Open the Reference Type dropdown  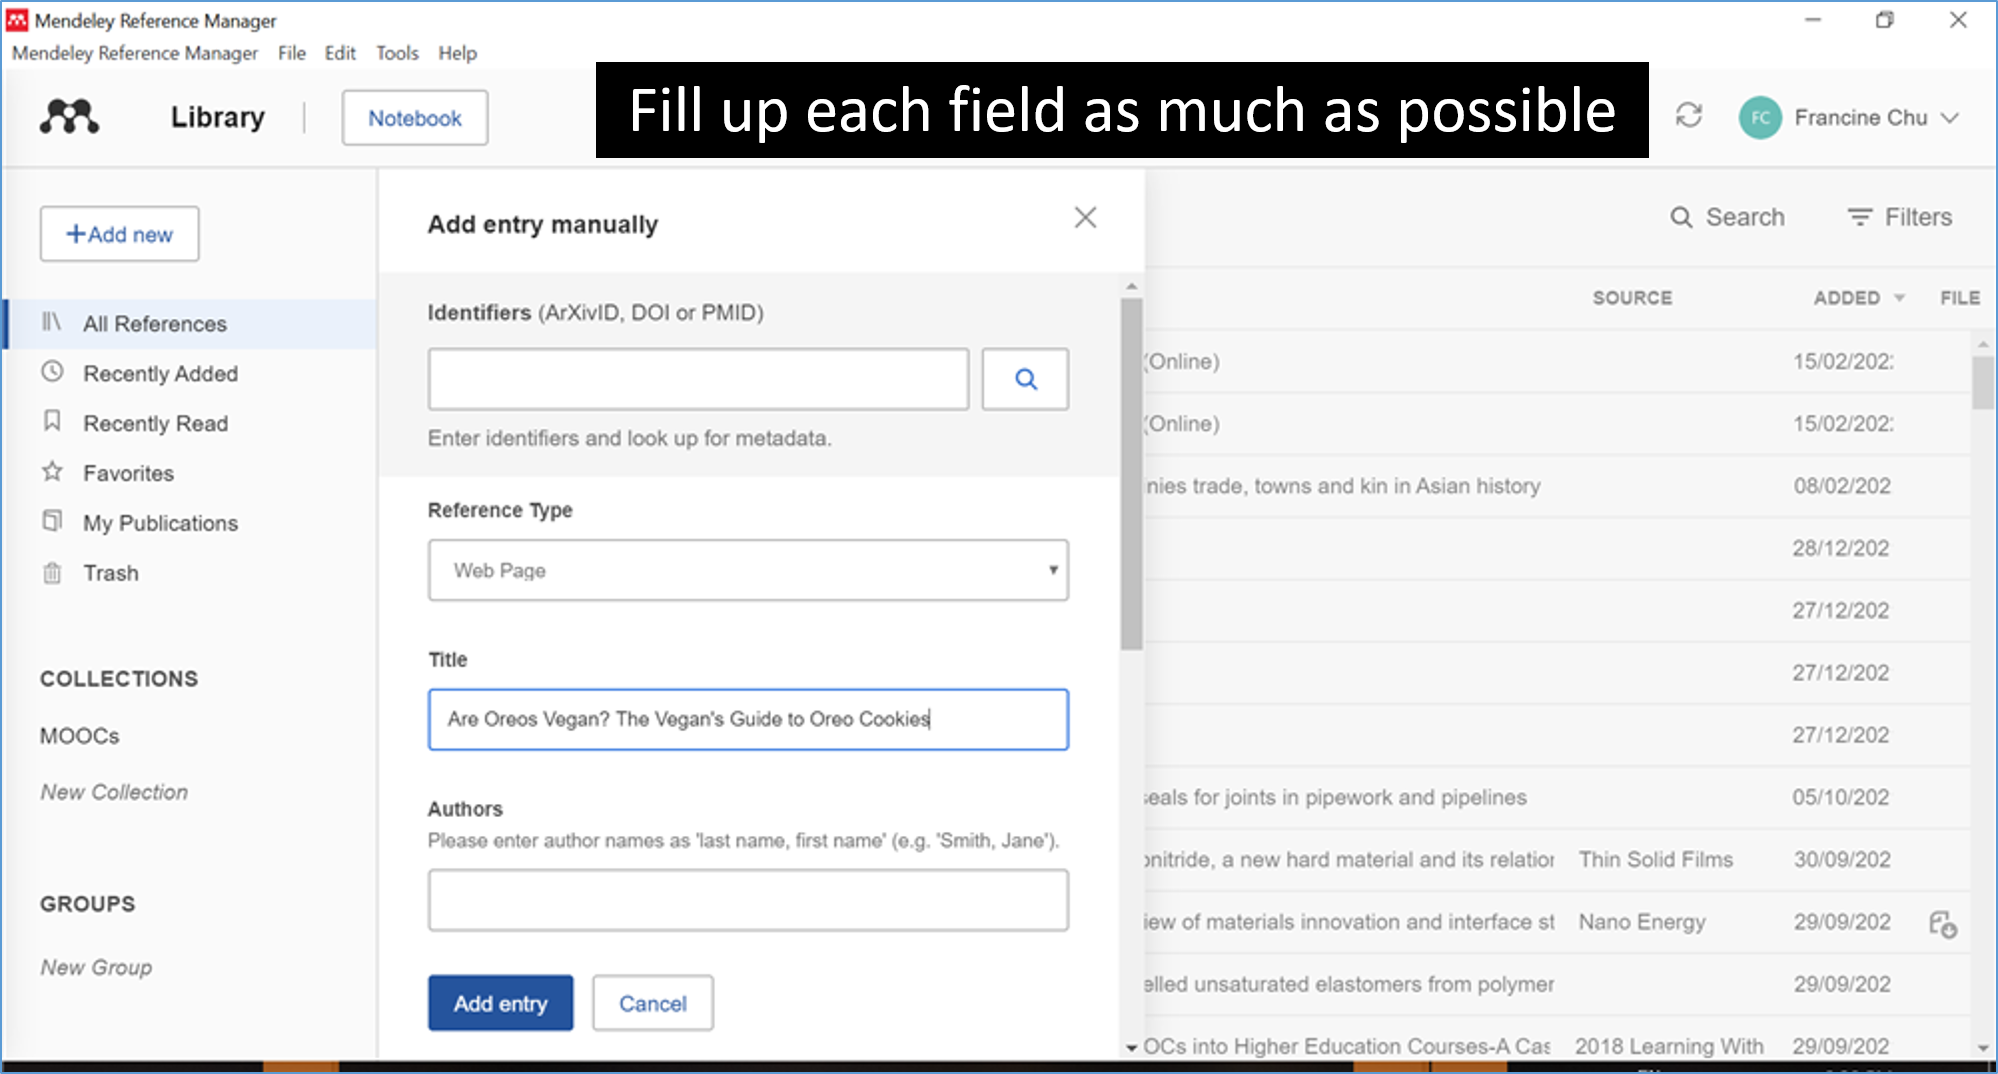748,570
